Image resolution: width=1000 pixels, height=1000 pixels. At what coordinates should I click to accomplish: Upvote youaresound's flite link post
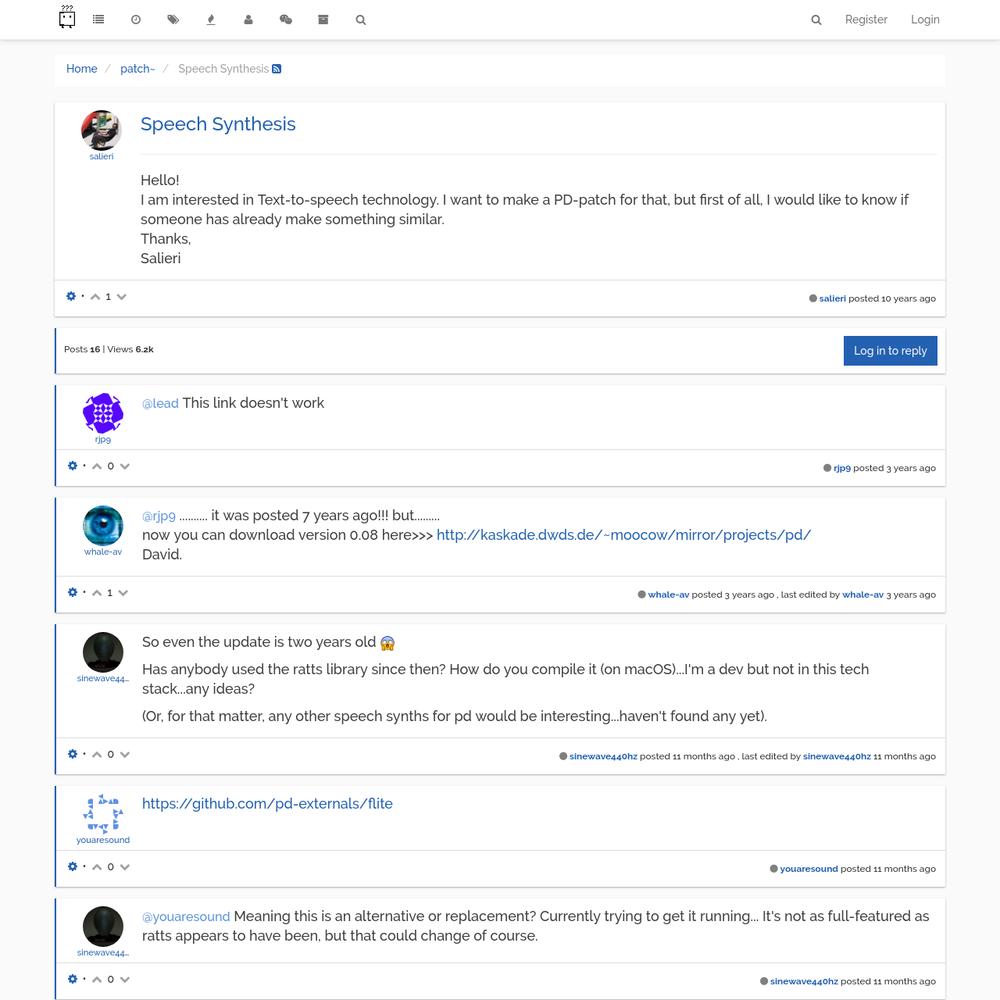(97, 867)
